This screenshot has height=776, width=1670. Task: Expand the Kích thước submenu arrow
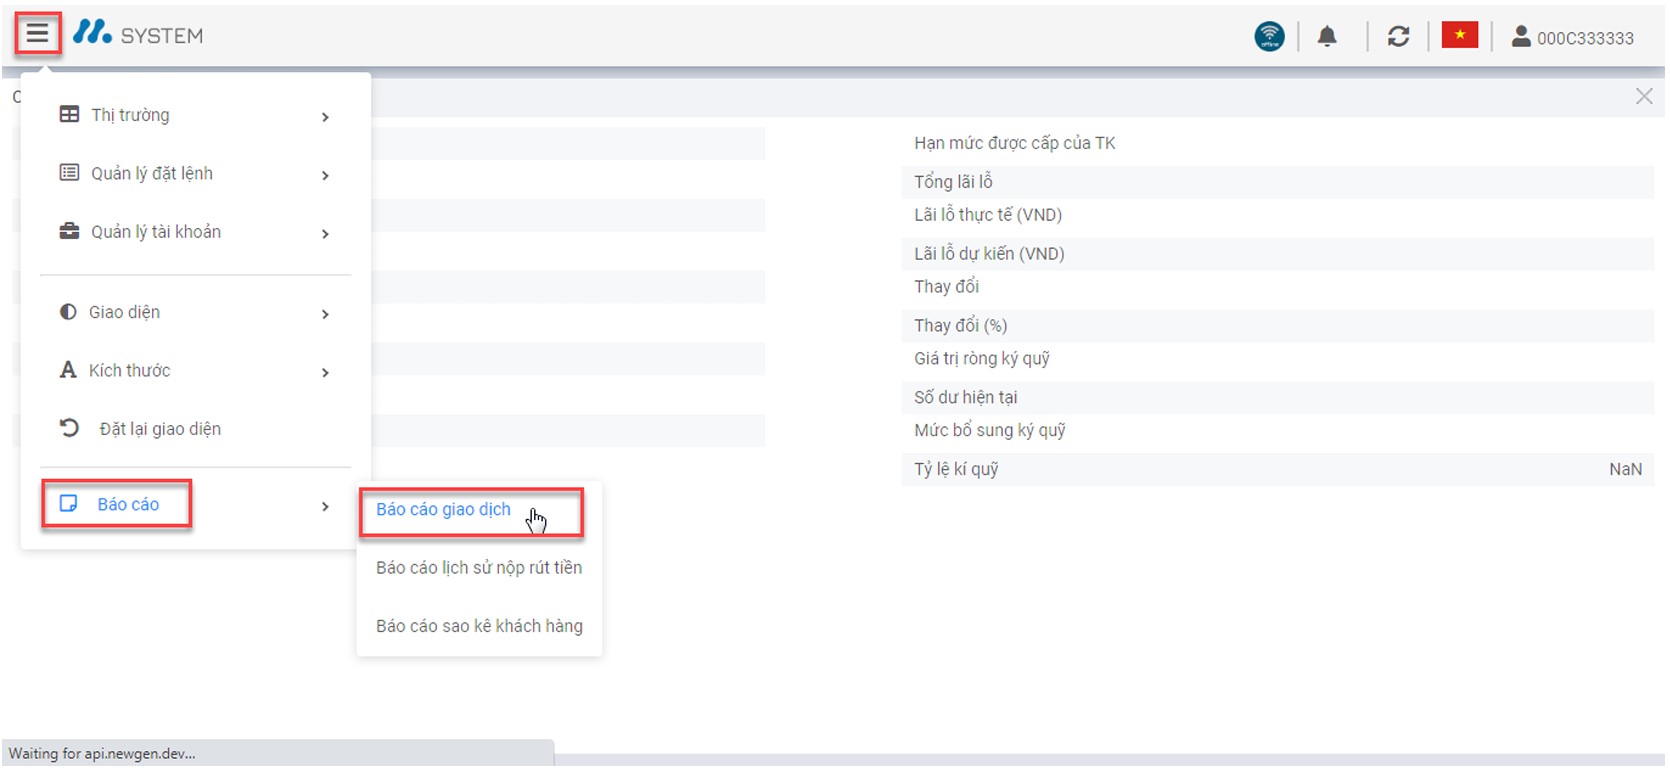point(325,372)
